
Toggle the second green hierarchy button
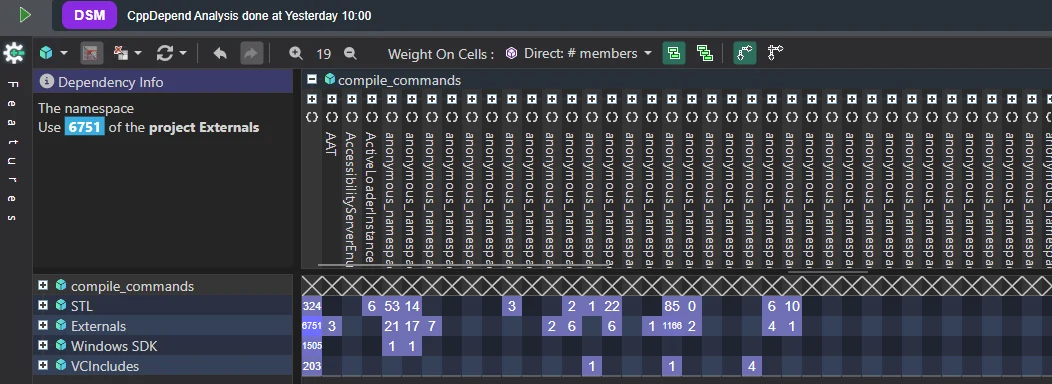(704, 53)
